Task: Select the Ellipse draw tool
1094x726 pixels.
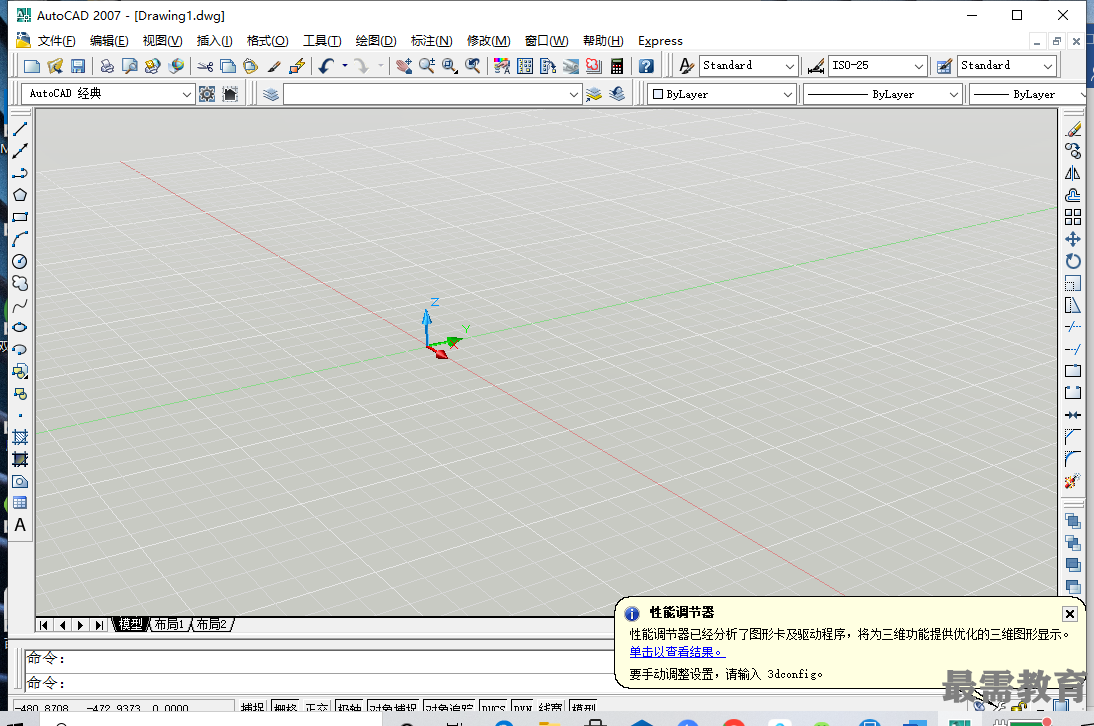Action: pyautogui.click(x=20, y=327)
